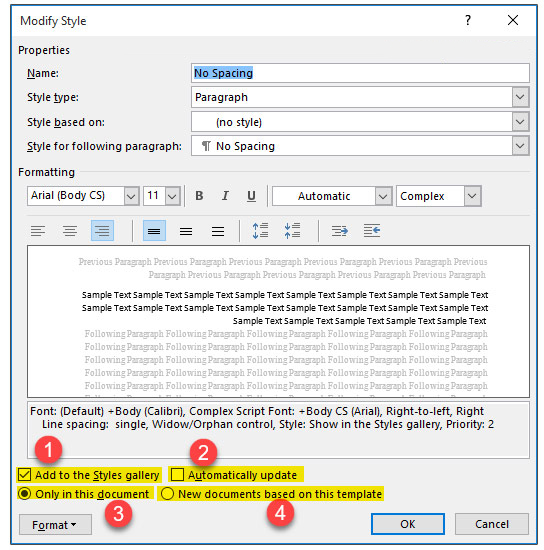Choose the double line spacing icon
544x550 pixels.
pyautogui.click(x=218, y=231)
